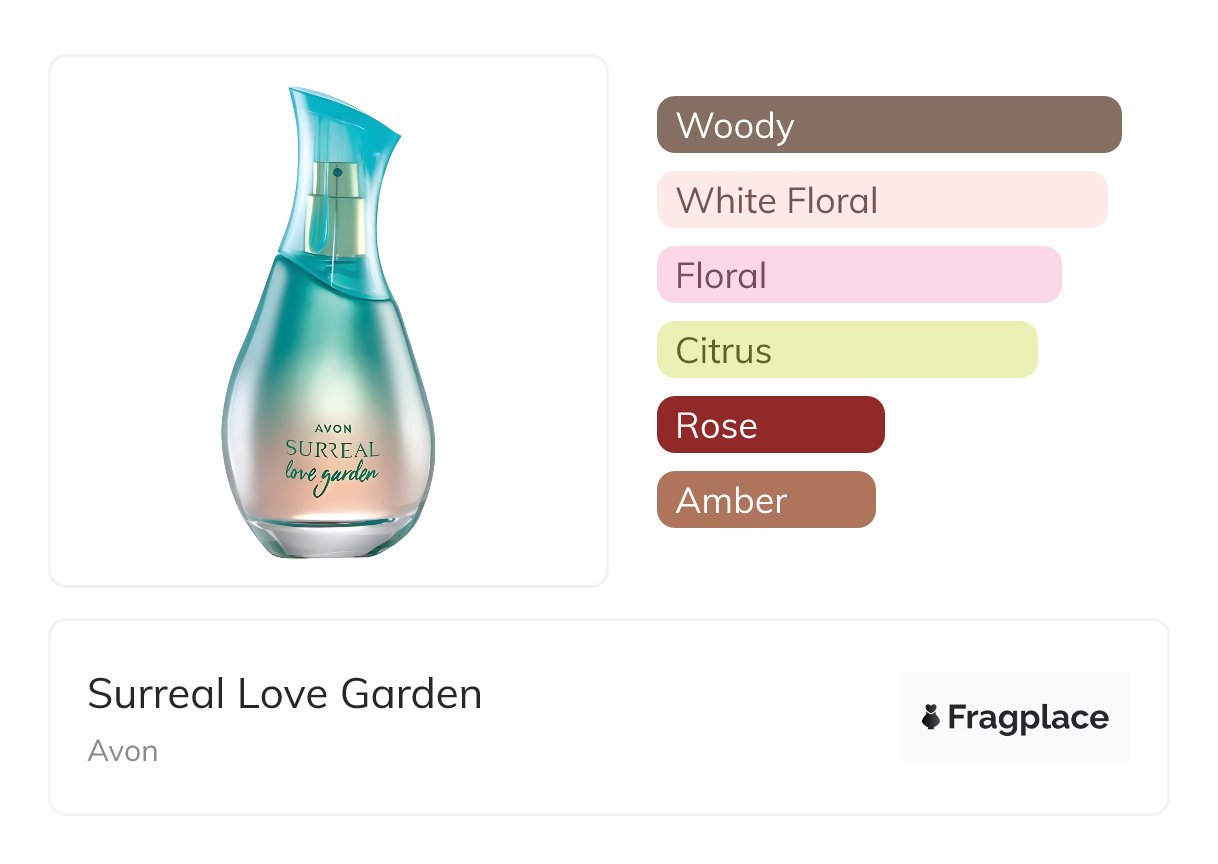Click the Amber accord bar
Viewport: 1218px width, 864px height.
pos(765,500)
